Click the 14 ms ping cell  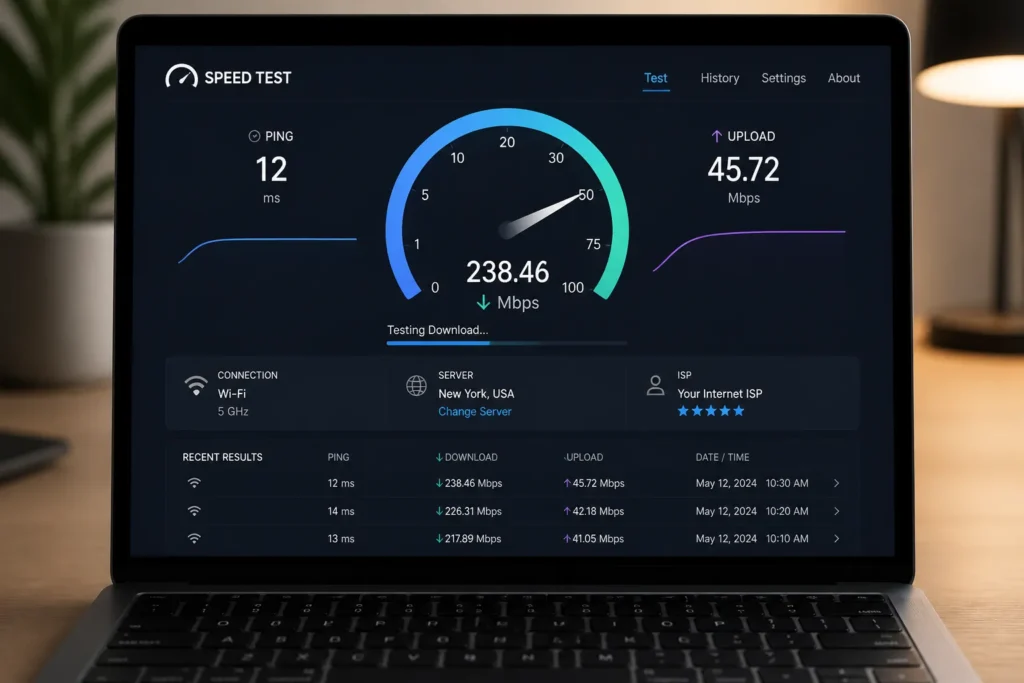[x=341, y=511]
